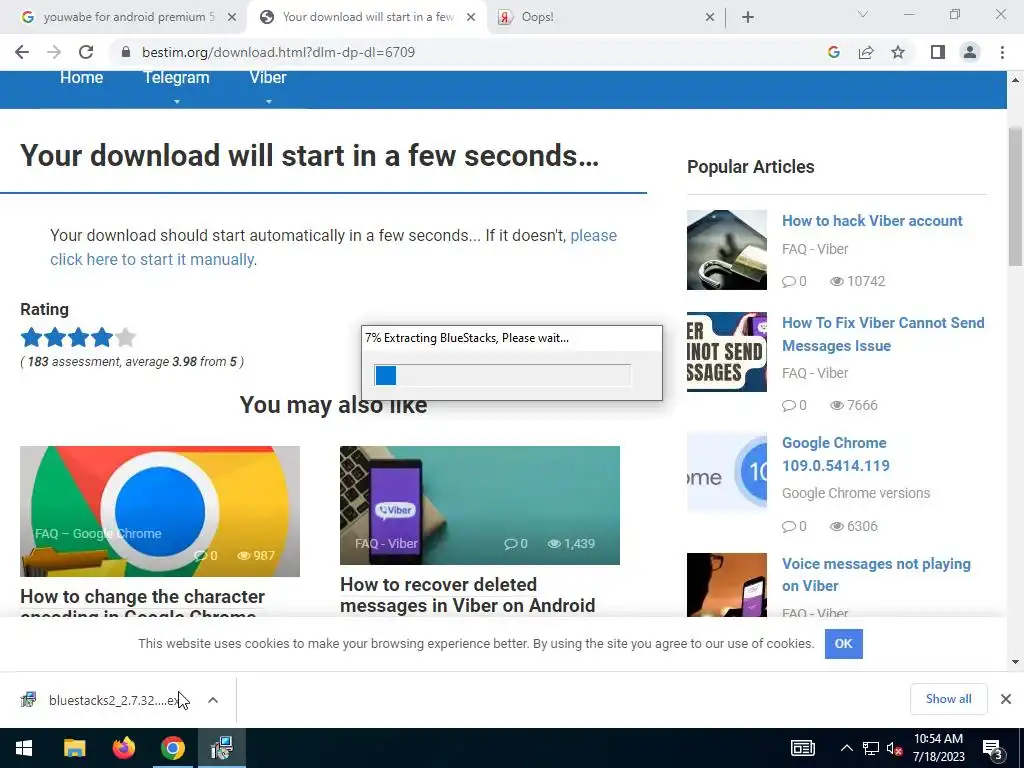Switch to the 'Oops!' tab

point(604,17)
